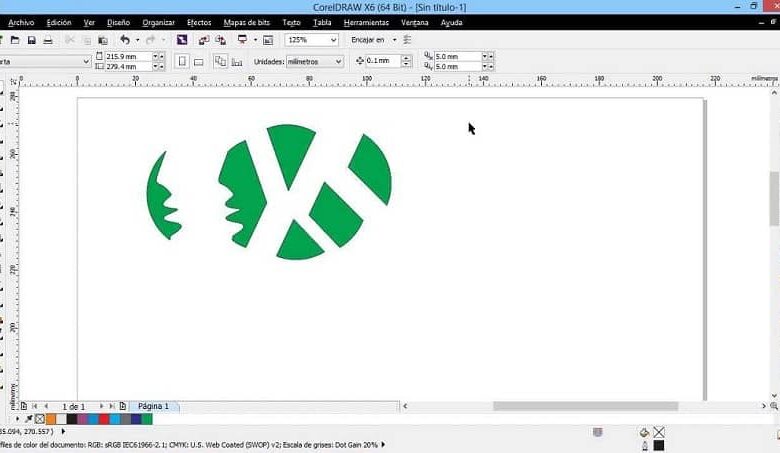The image size is (780, 453).
Task: Expand the Application launcher dropdown arrow
Action: coord(255,40)
